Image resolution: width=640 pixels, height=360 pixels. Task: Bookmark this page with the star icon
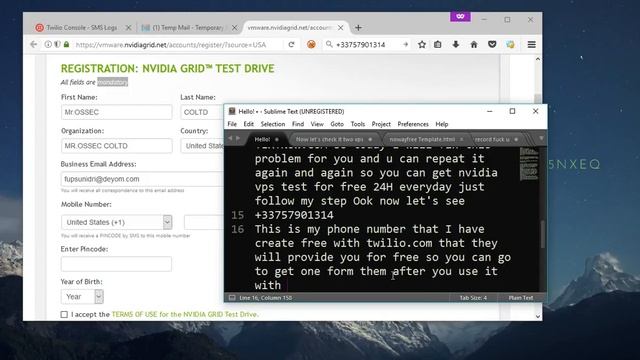(x=422, y=44)
